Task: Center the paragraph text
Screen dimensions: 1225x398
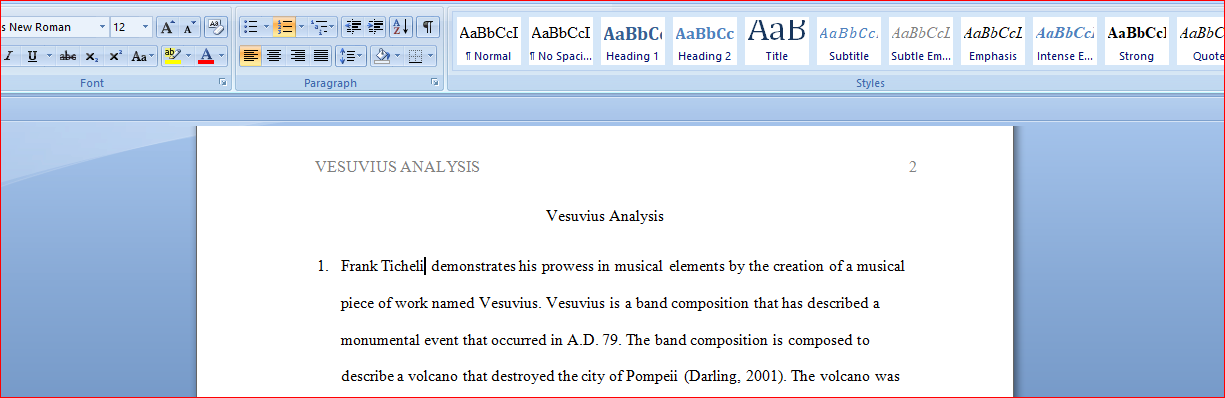Action: (x=274, y=56)
